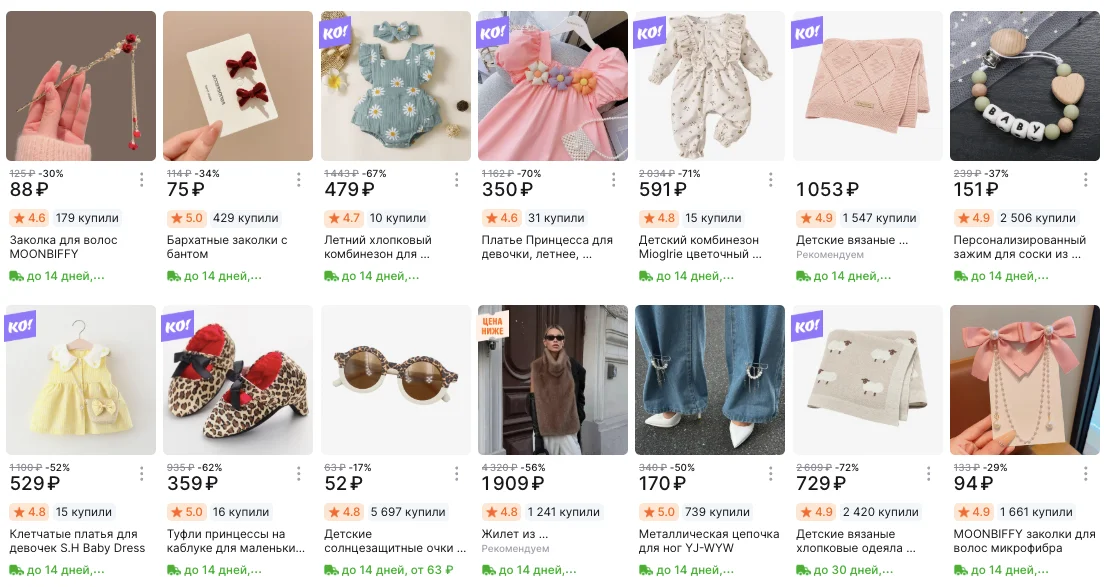Image resolution: width=1104 pixels, height=587 pixels.
Task: Click the KO! badge on the leopard heels
Action: (x=179, y=324)
